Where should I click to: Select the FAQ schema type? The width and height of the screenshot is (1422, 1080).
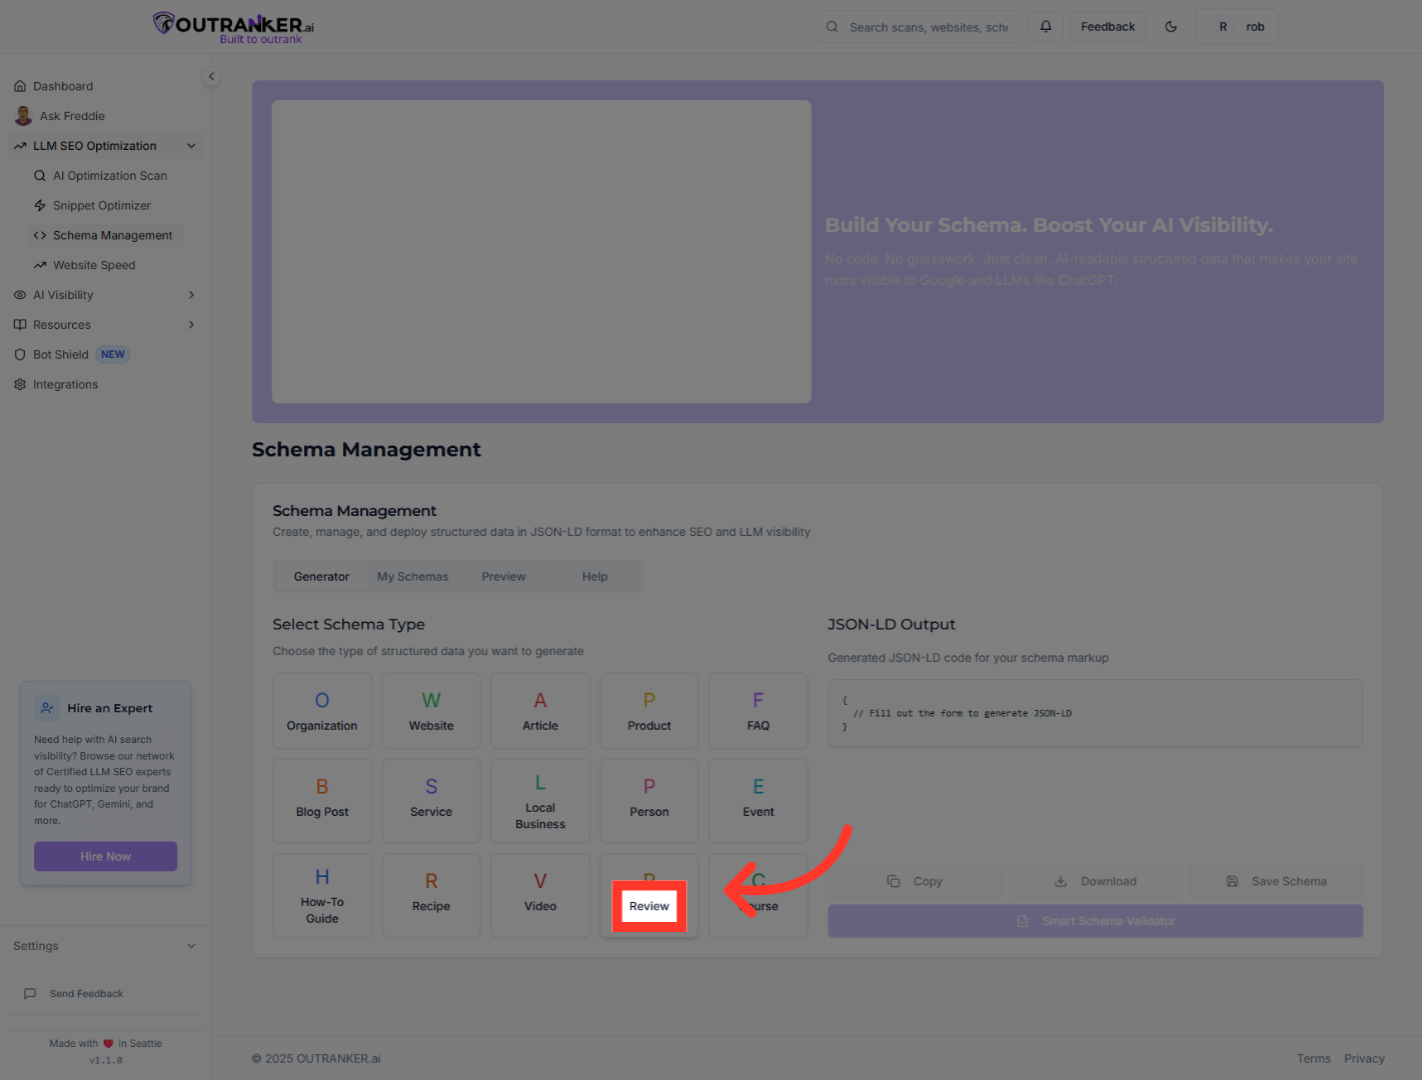(x=758, y=711)
